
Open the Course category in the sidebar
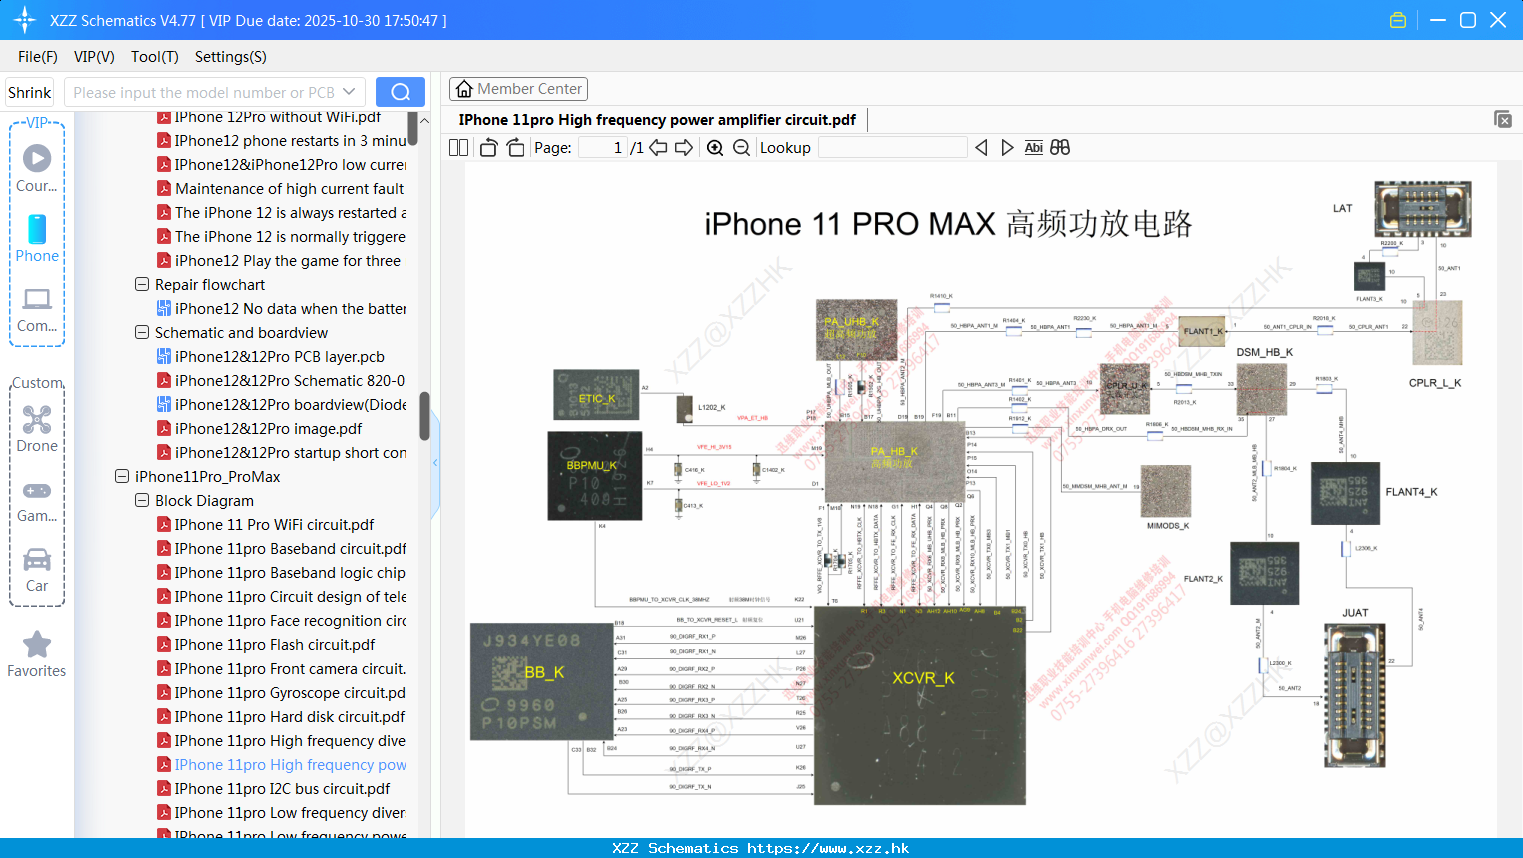coord(37,168)
